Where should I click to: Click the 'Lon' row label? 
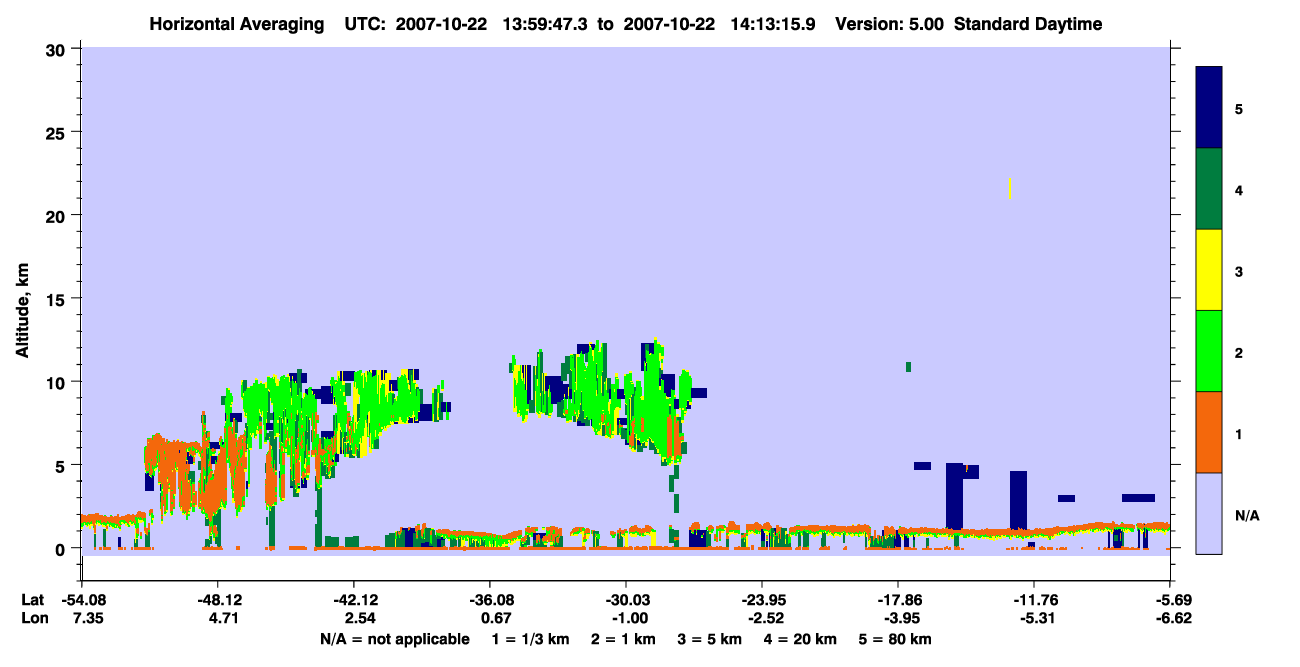click(34, 618)
